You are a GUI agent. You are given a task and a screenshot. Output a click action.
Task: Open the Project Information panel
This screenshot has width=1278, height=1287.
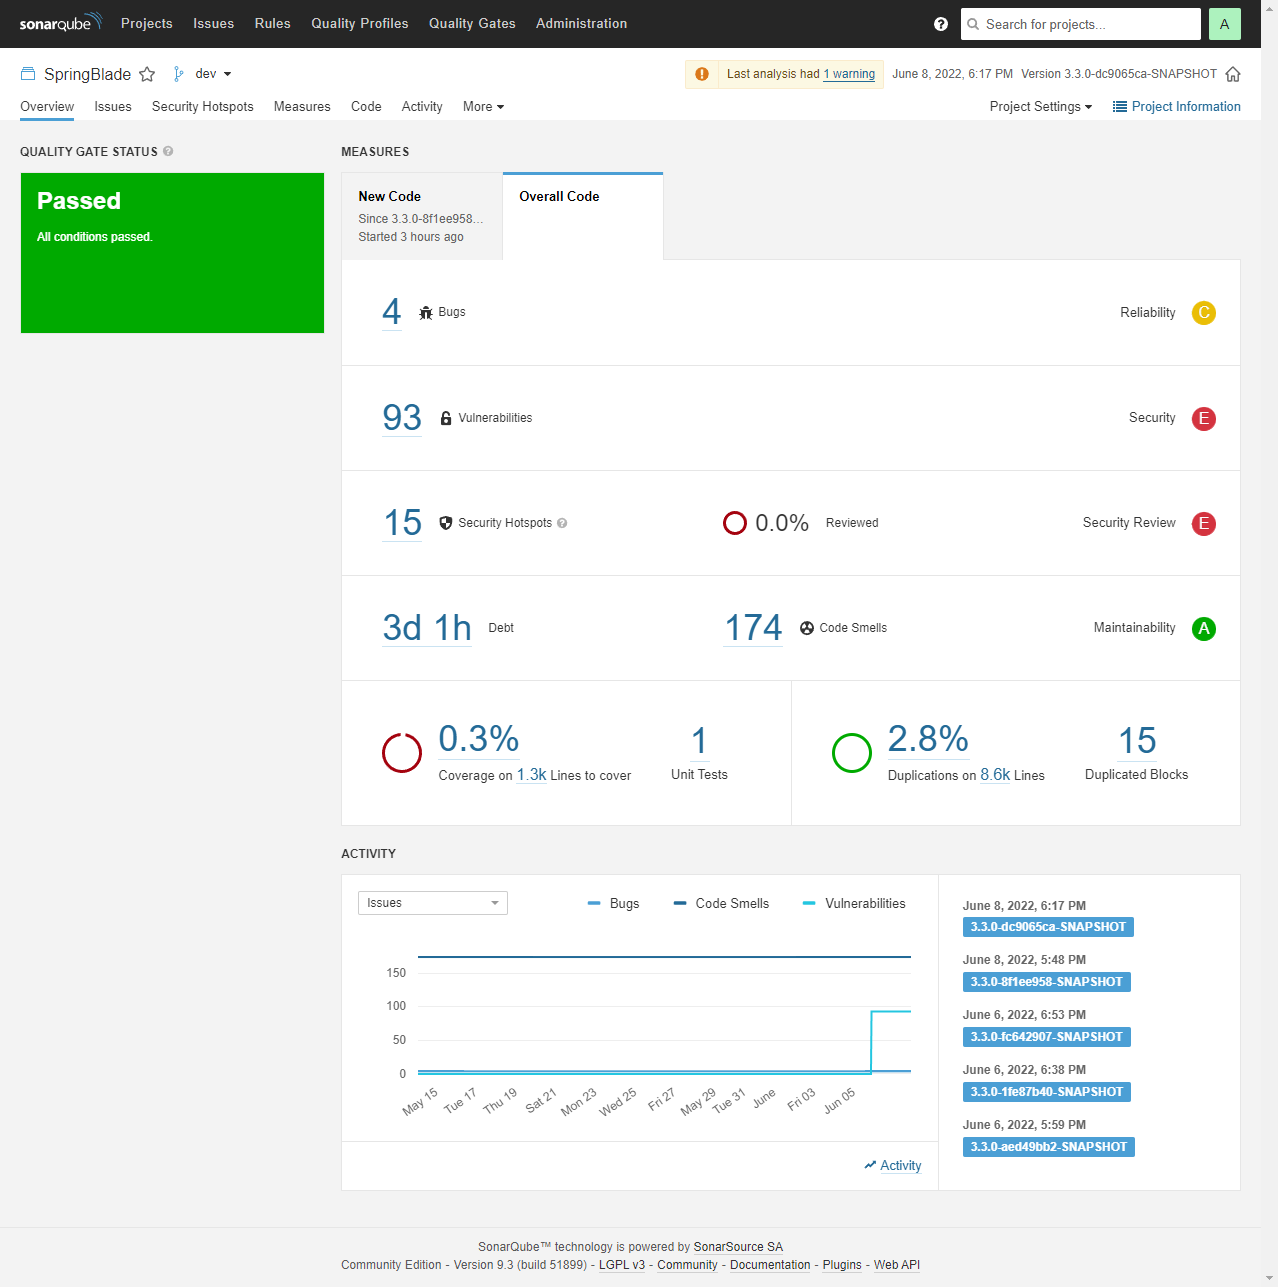pyautogui.click(x=1177, y=107)
